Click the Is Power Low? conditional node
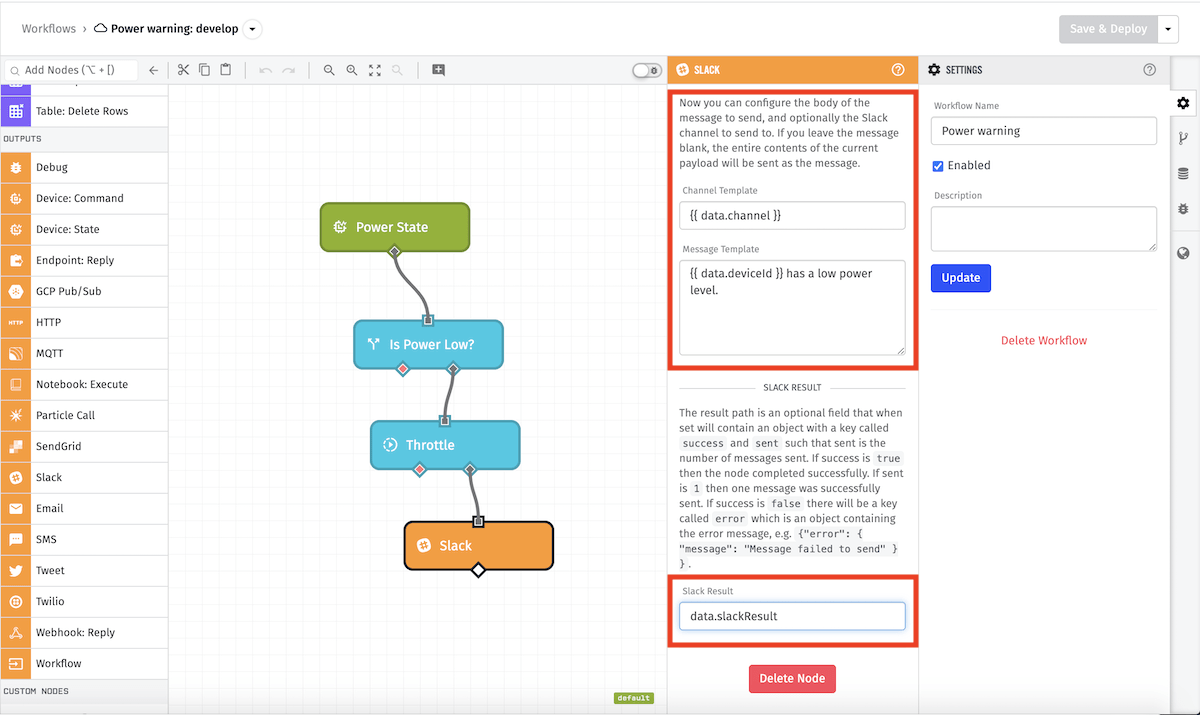The height and width of the screenshot is (715, 1200). [428, 345]
